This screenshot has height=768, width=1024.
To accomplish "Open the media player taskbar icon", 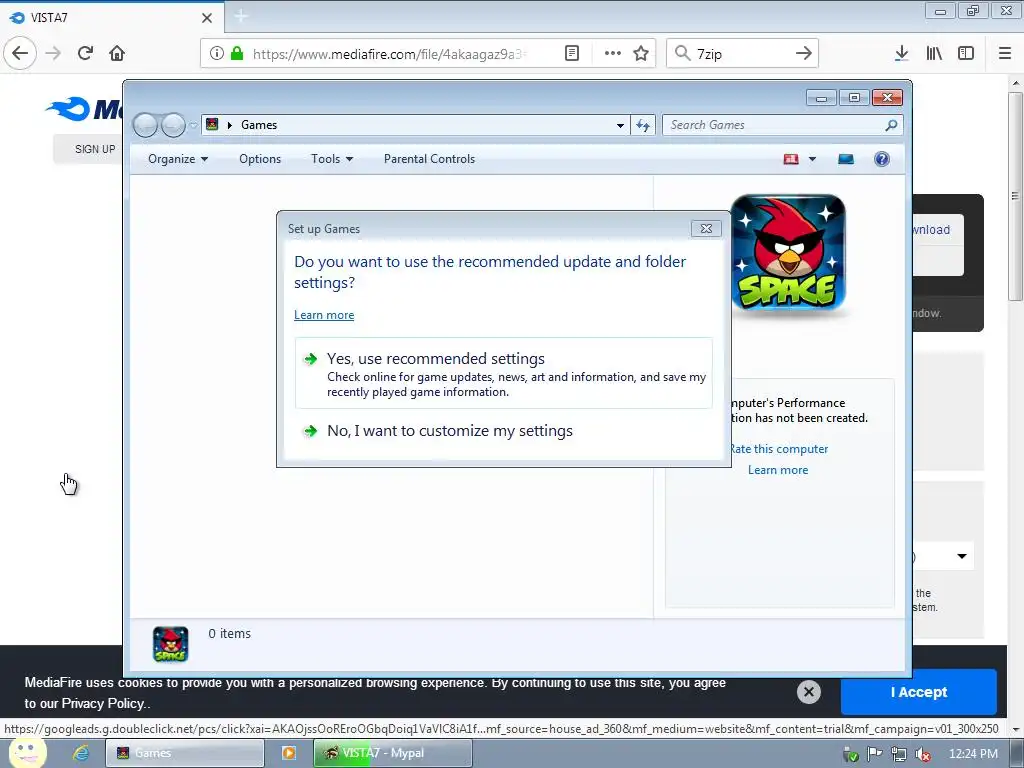I will tap(289, 753).
